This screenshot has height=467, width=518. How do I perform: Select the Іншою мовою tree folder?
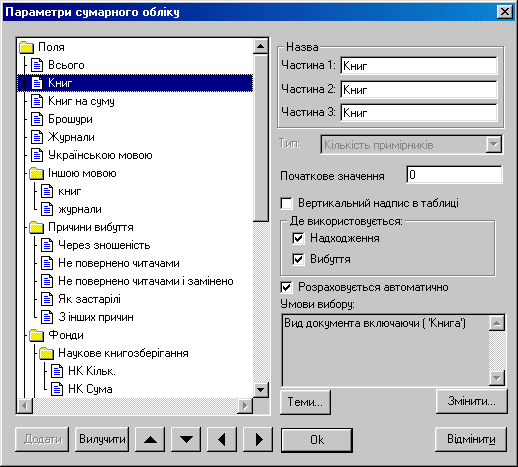[x=82, y=173]
